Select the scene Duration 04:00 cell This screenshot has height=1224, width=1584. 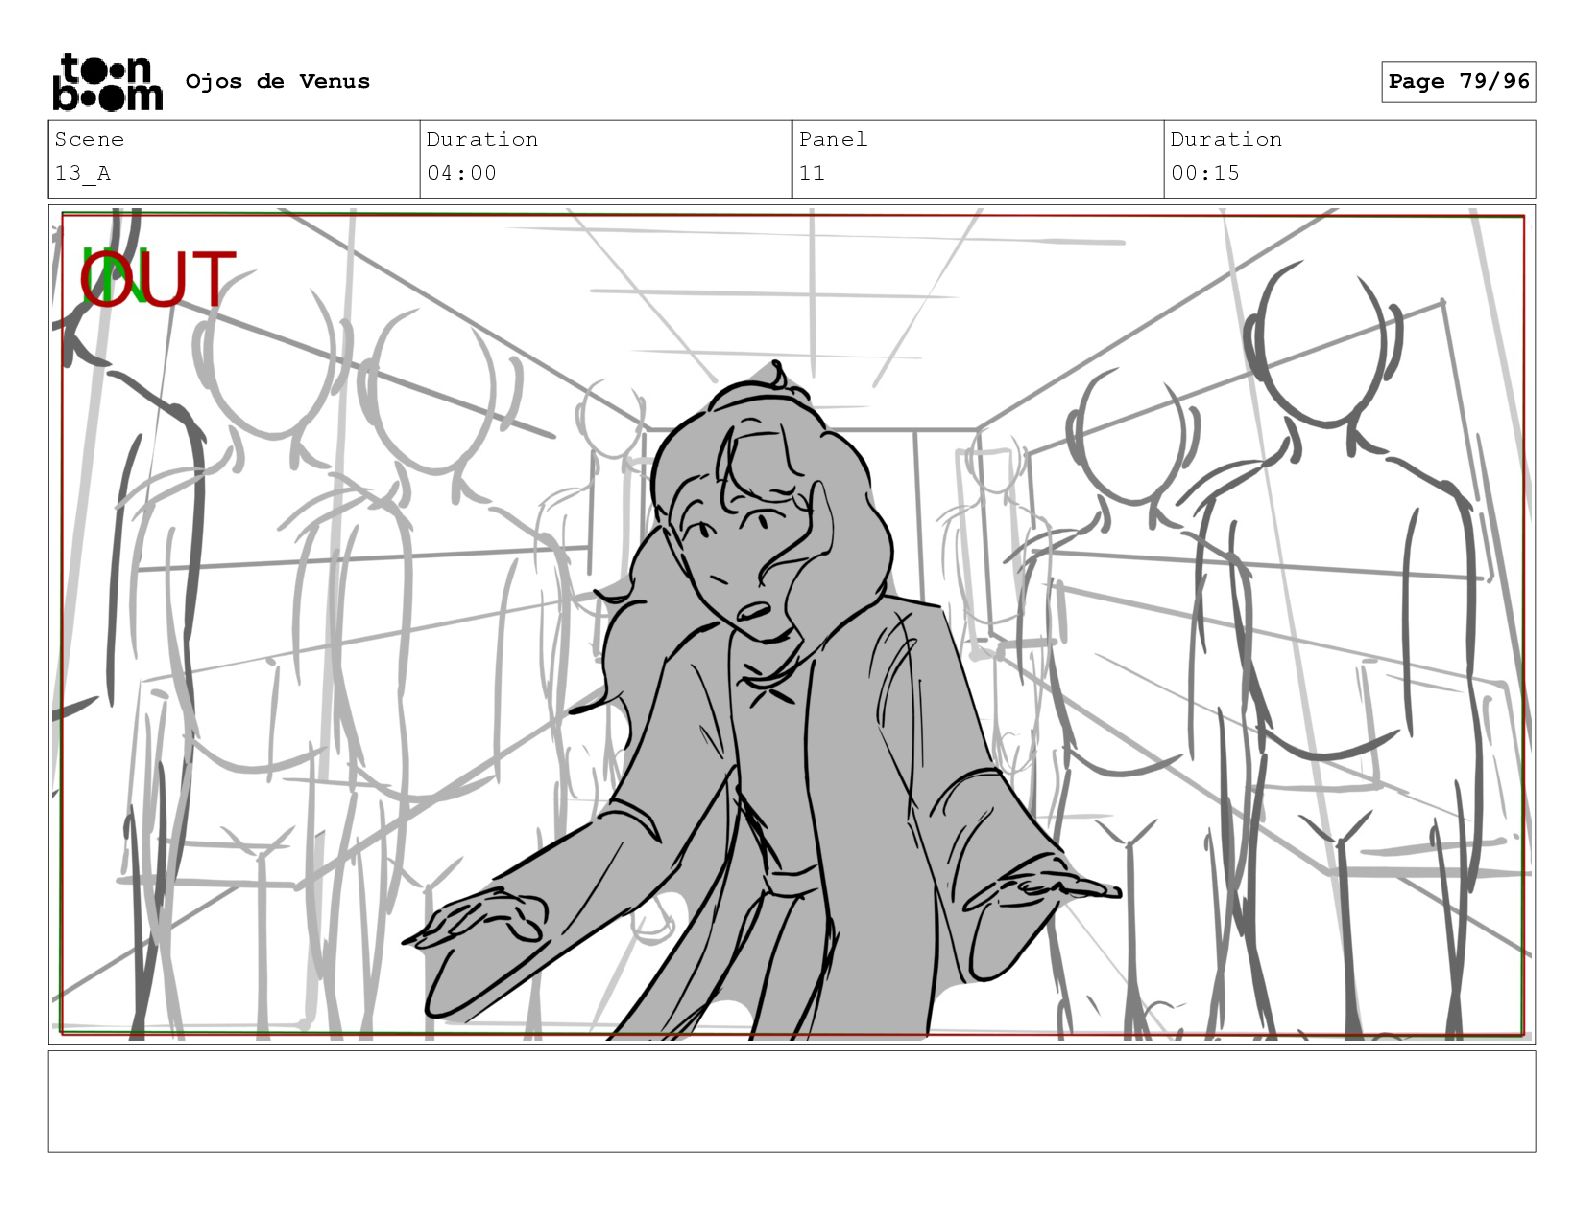[x=605, y=159]
